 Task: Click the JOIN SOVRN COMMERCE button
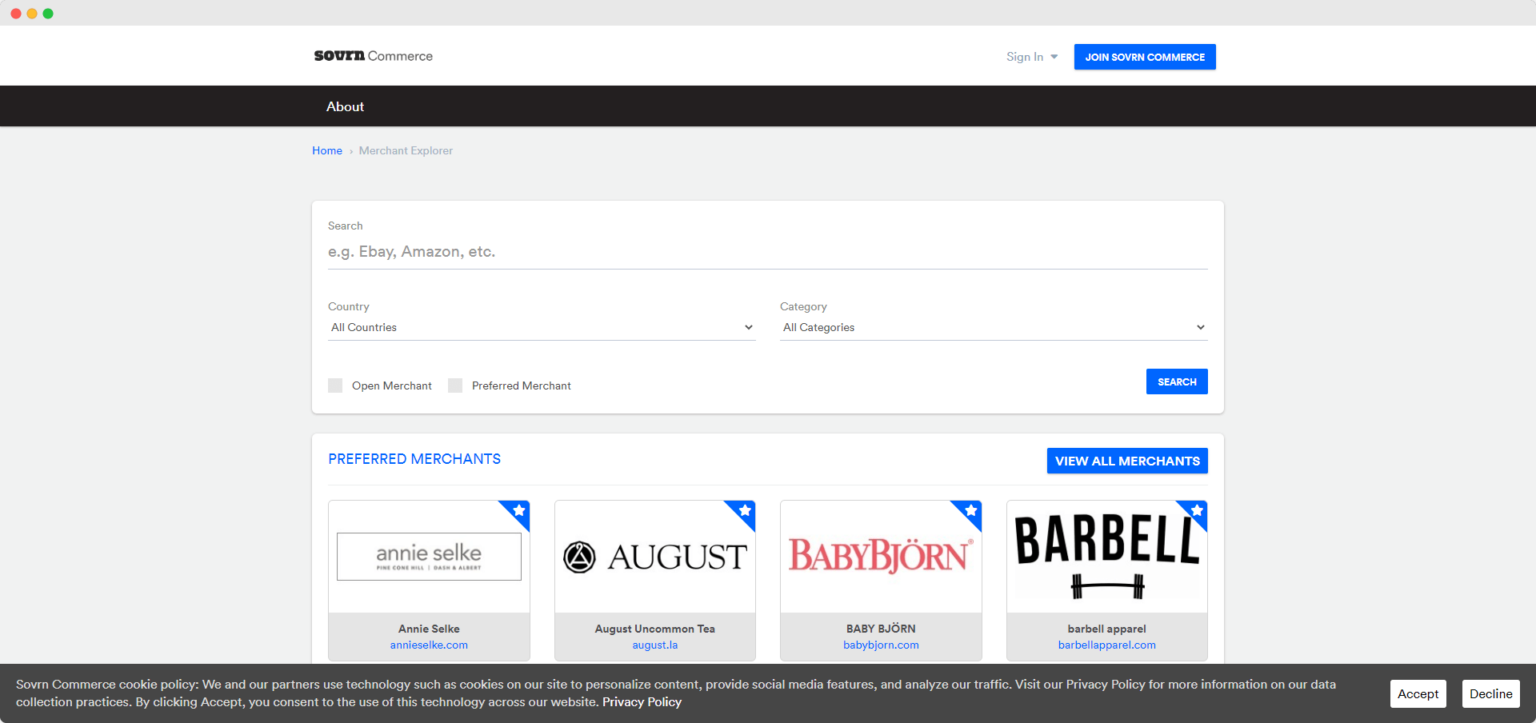point(1144,57)
